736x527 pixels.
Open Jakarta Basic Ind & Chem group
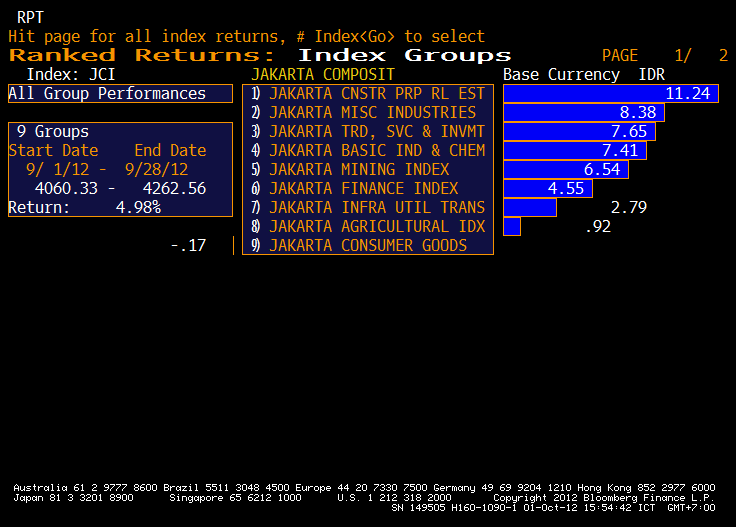(376, 151)
